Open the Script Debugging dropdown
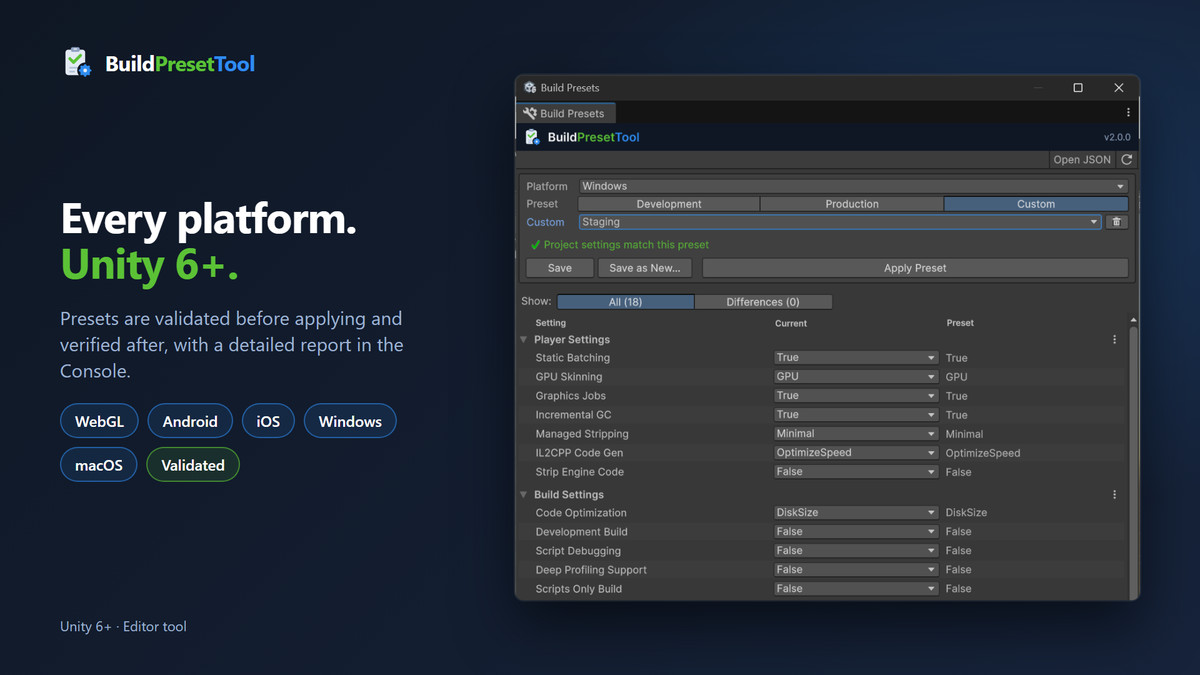 click(x=856, y=551)
